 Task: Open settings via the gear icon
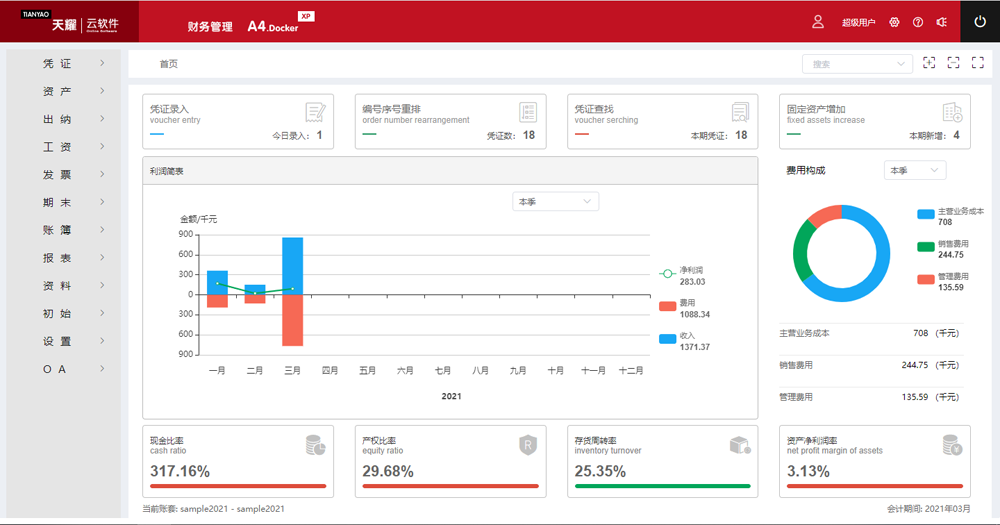coord(894,22)
